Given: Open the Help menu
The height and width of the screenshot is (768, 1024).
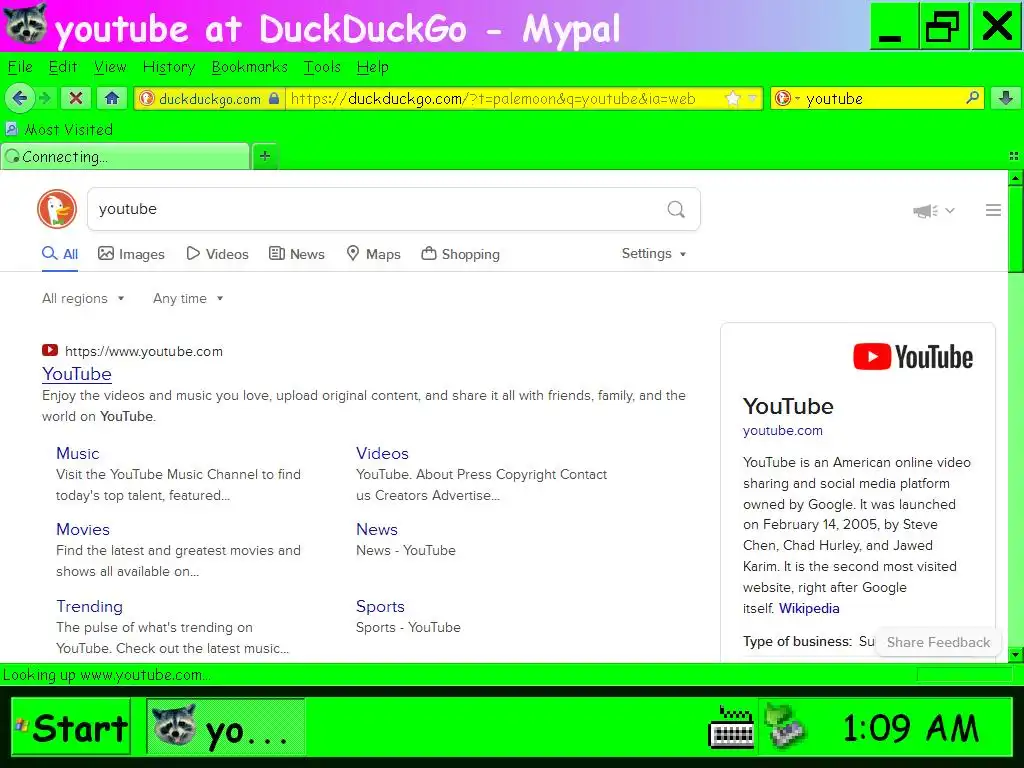Looking at the screenshot, I should coord(372,67).
